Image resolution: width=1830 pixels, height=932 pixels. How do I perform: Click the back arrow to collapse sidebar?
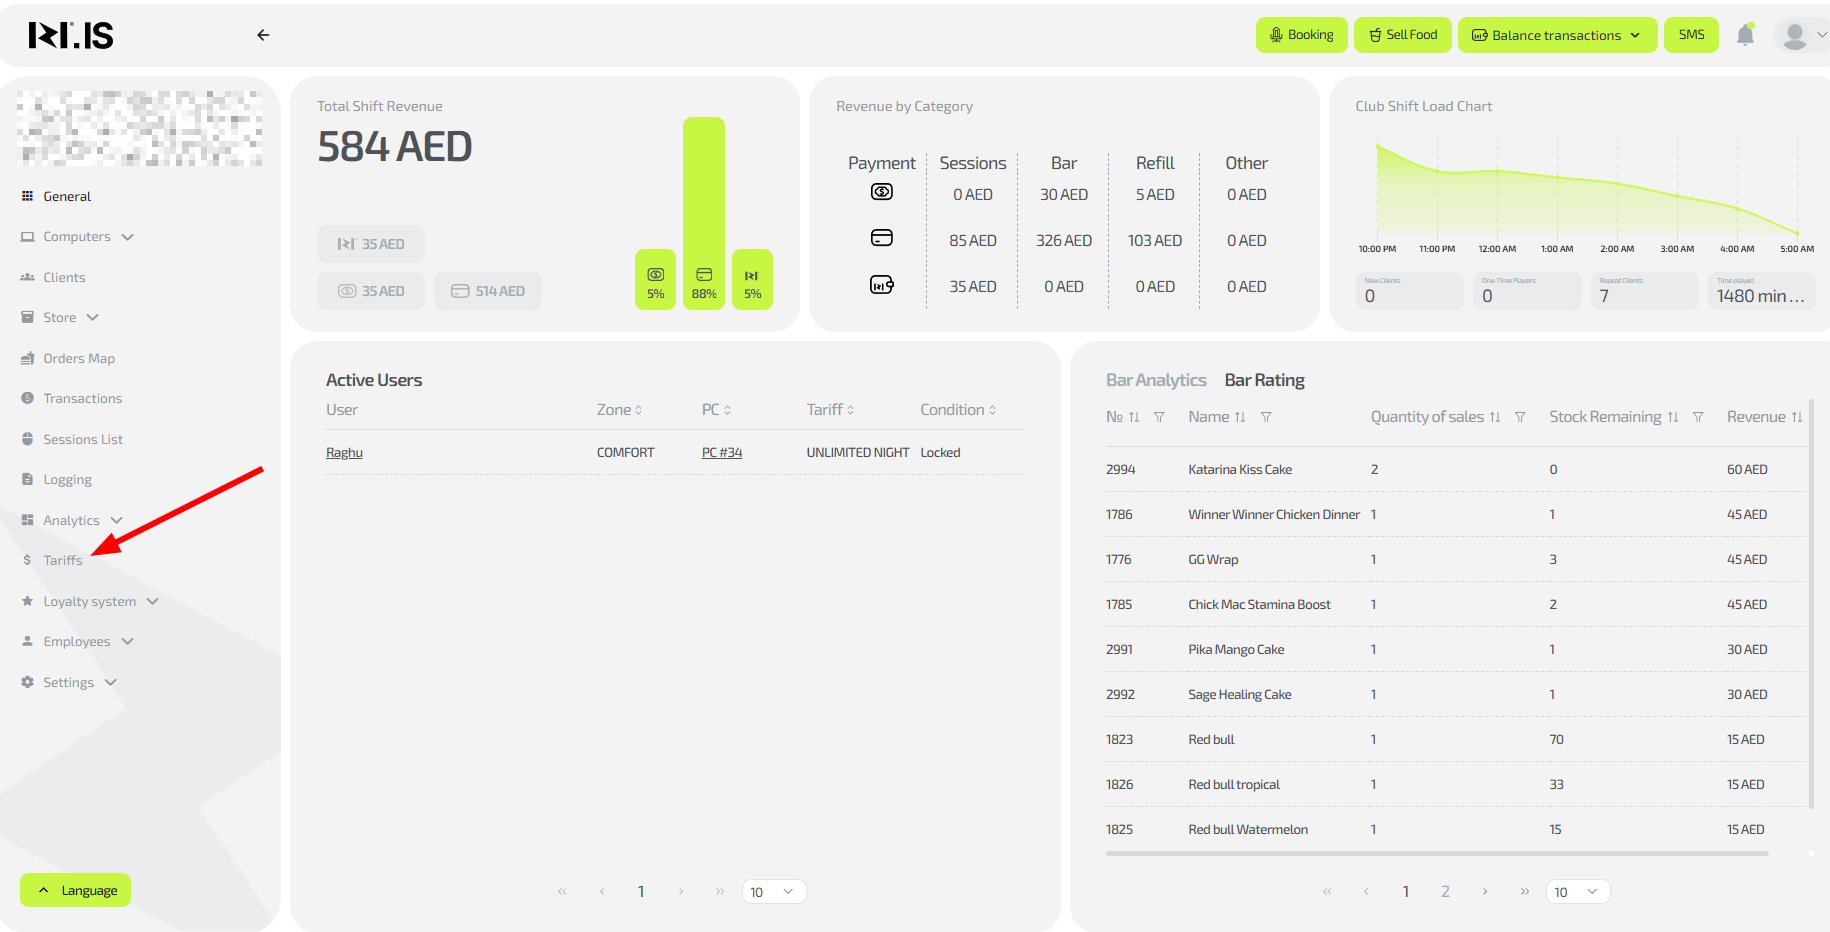pyautogui.click(x=263, y=35)
